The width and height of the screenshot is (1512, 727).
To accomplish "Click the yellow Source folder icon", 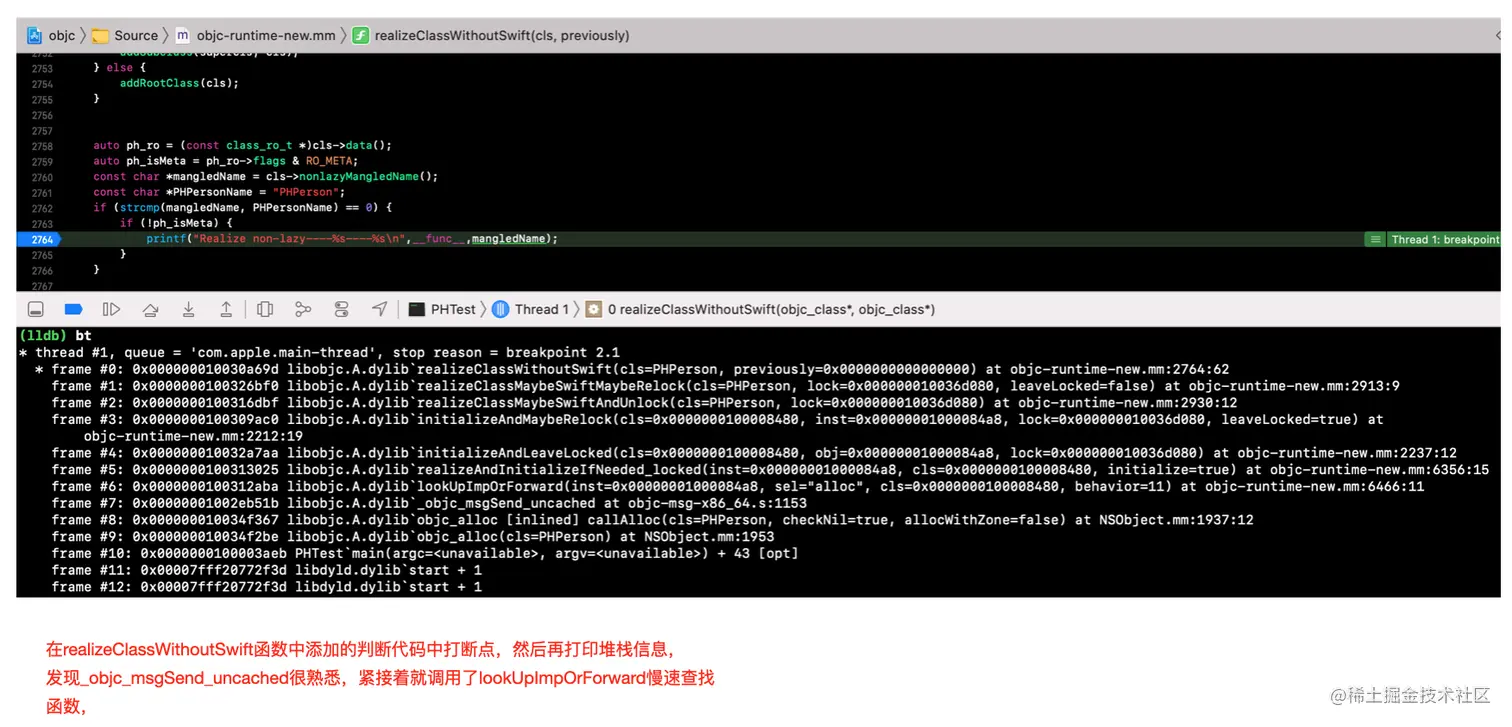I will coord(100,35).
